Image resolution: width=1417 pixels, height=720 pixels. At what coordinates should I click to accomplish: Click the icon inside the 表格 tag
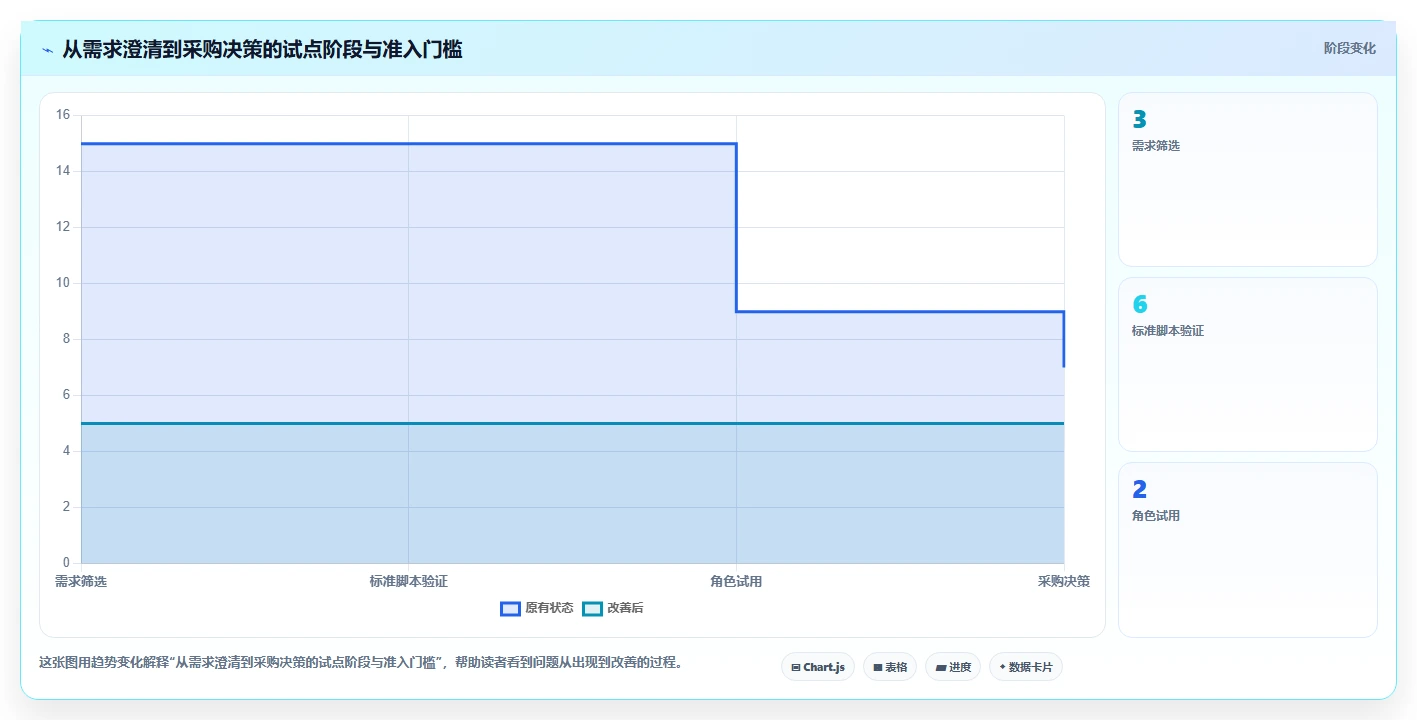tap(878, 667)
